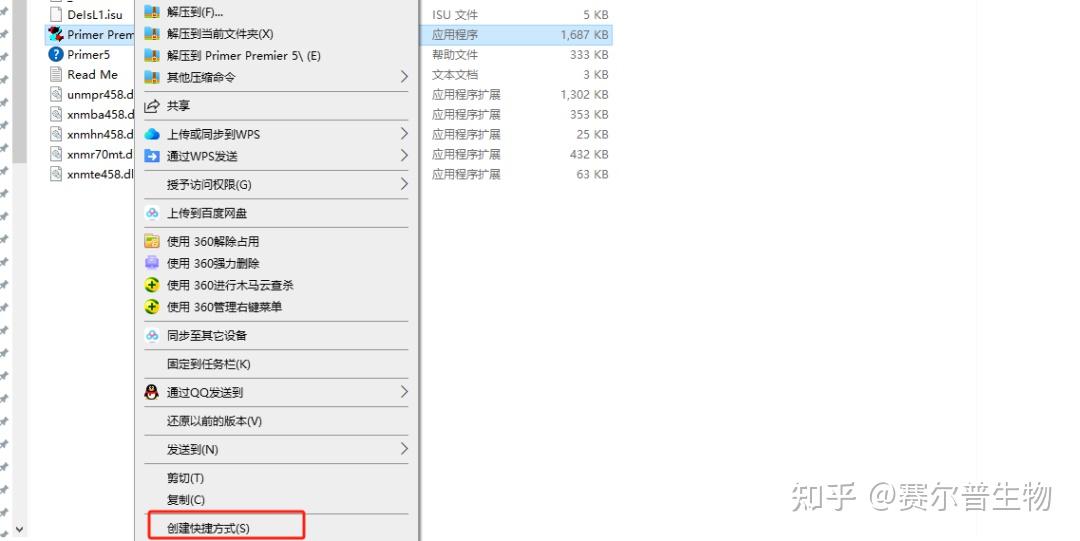Choose 剪切(T) menu entry
The image size is (1080, 541).
tap(185, 478)
